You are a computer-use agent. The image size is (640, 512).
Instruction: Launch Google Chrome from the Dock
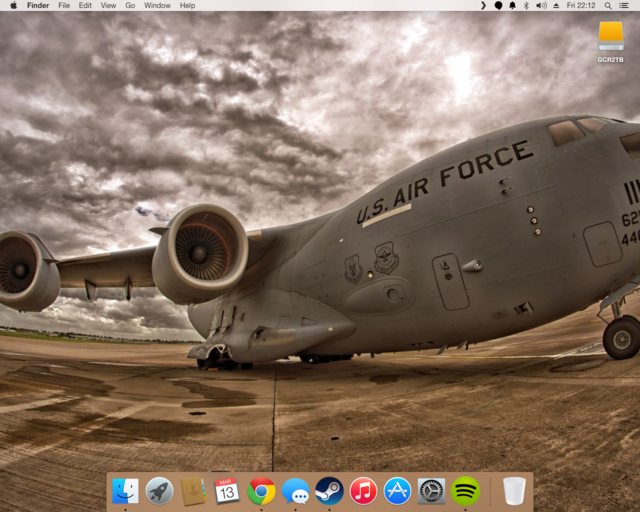coord(261,491)
